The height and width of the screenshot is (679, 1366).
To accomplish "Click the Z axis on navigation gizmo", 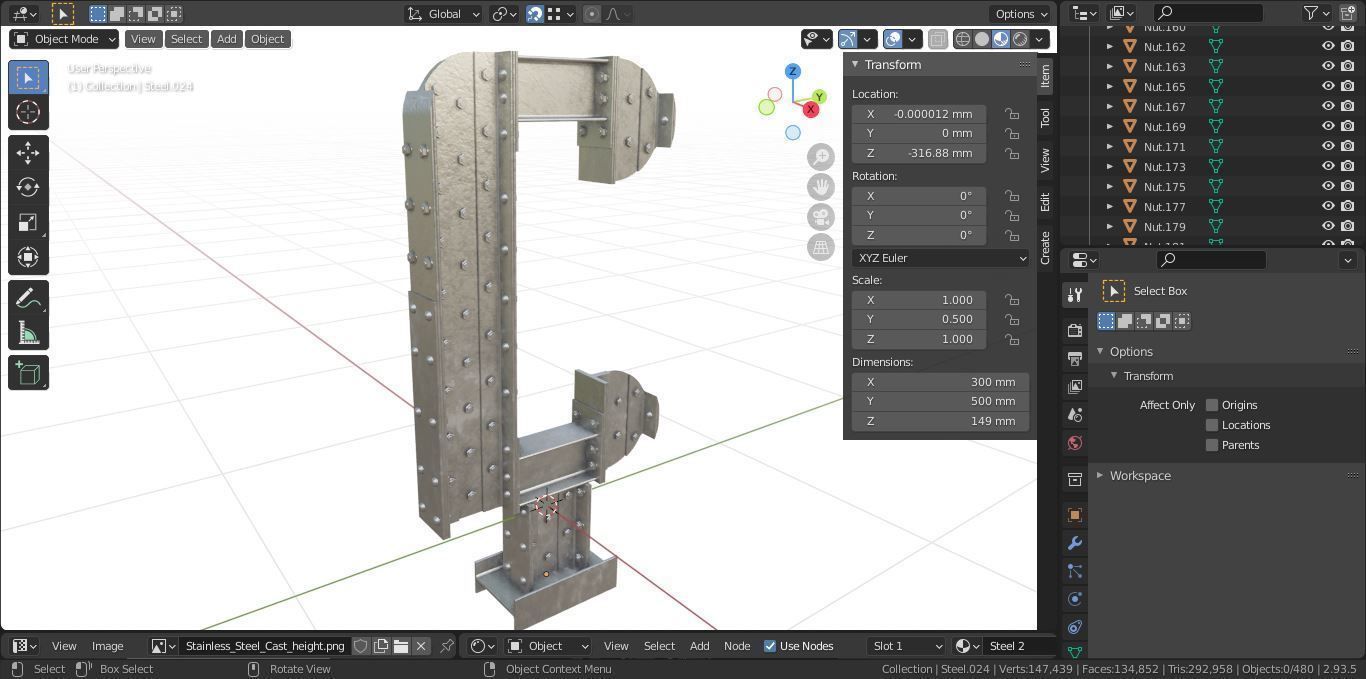I will tap(793, 71).
